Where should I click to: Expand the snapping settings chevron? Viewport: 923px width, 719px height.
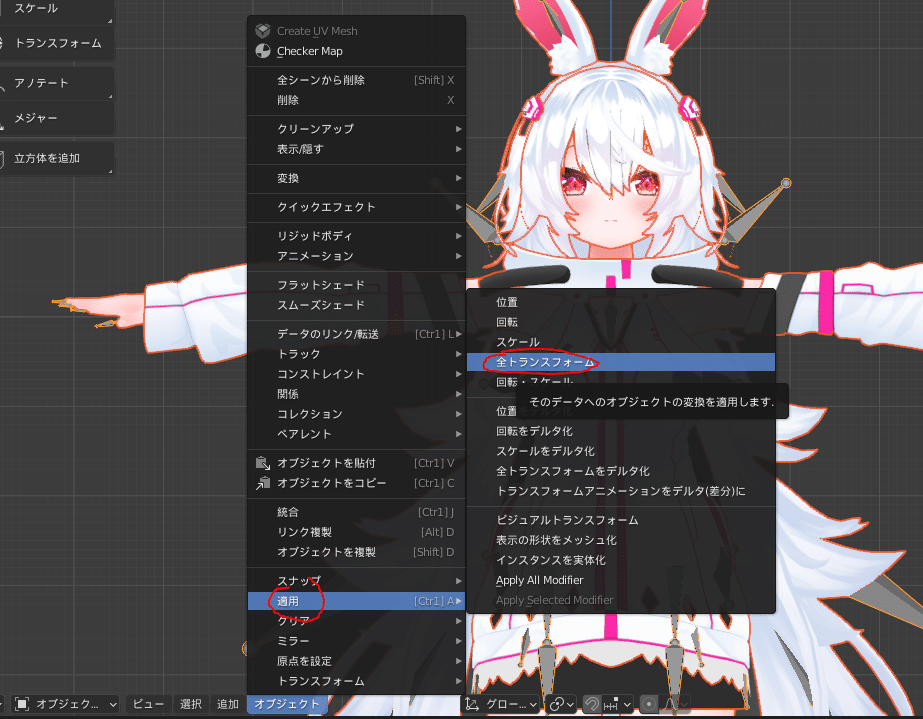627,703
